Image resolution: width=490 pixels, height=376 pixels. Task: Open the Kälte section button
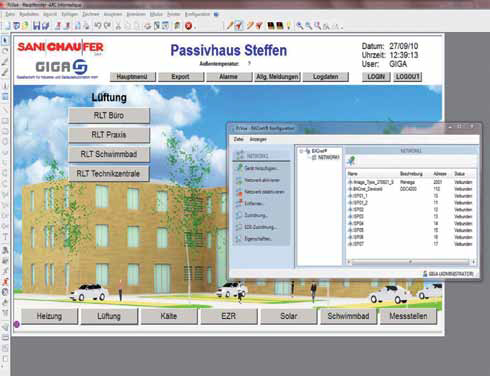tap(169, 316)
